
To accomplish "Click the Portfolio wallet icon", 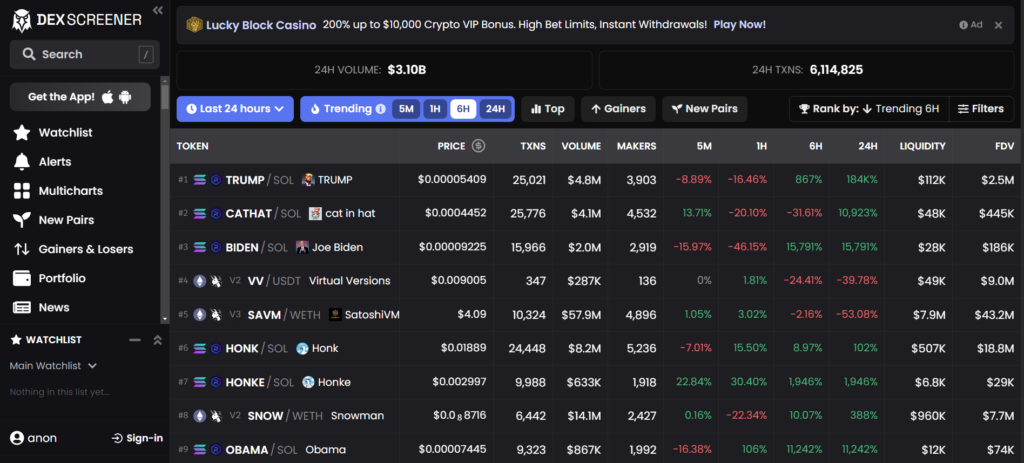I will [22, 278].
